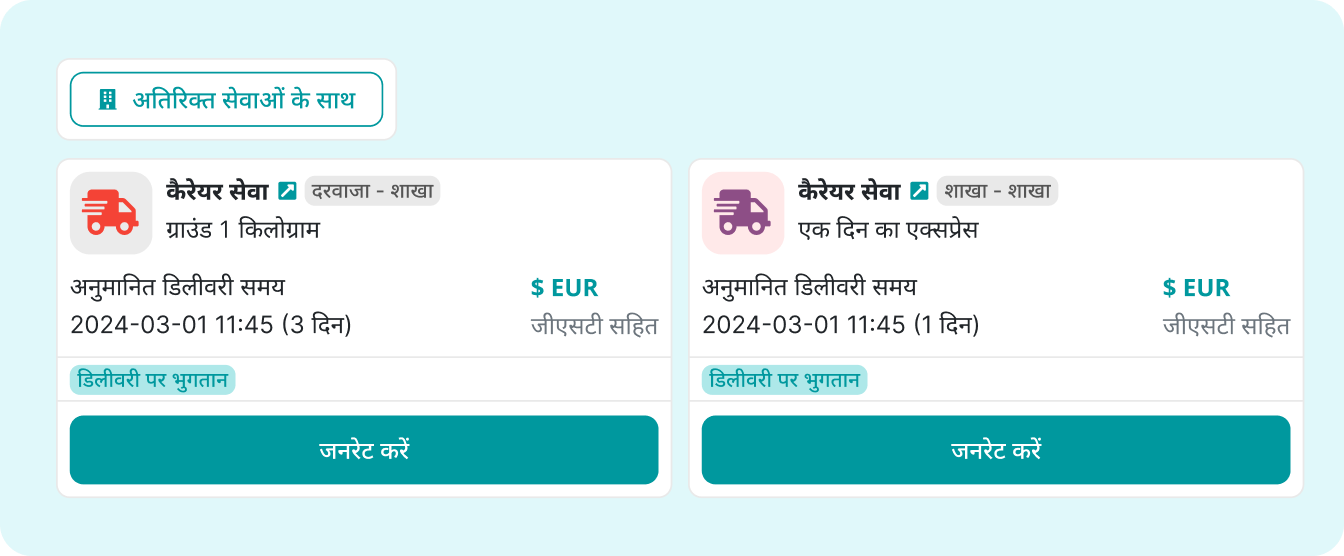The image size is (1344, 556).
Task: Select the ग्राउंड 1 किलोग्राम service name
Action: (x=243, y=230)
